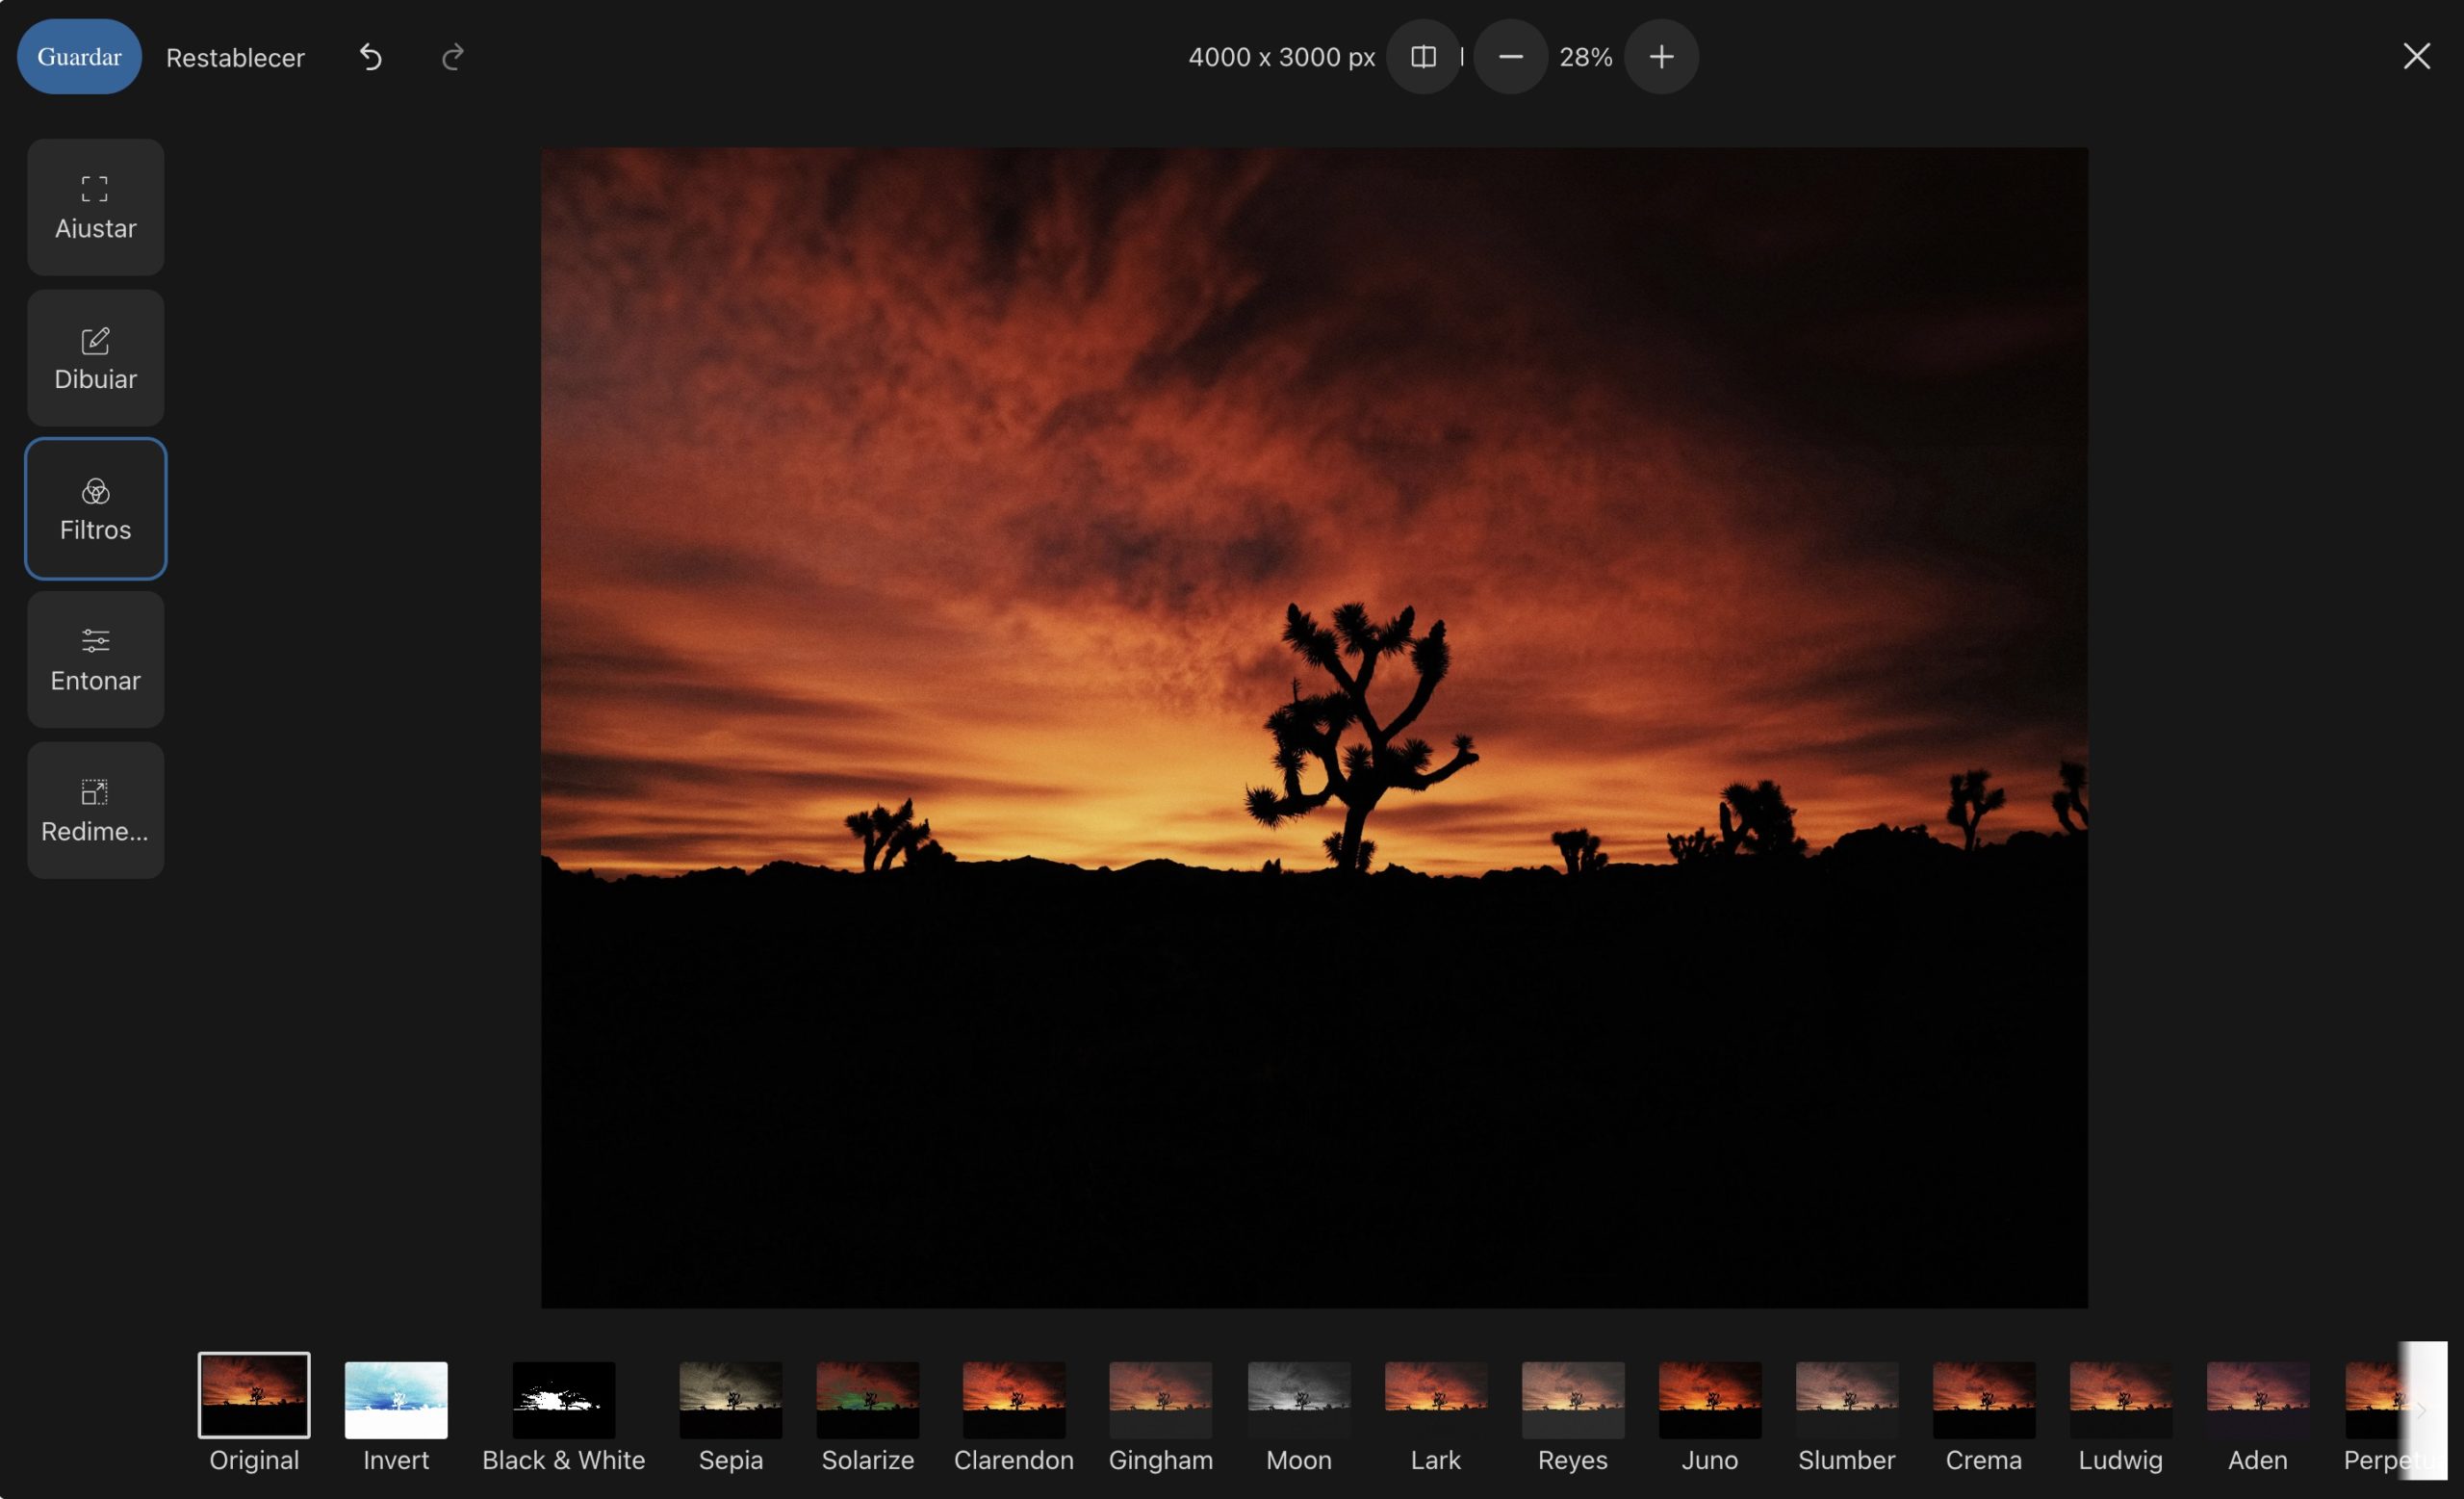
Task: Select the Original unfiltered thumbnail
Action: coord(254,1395)
